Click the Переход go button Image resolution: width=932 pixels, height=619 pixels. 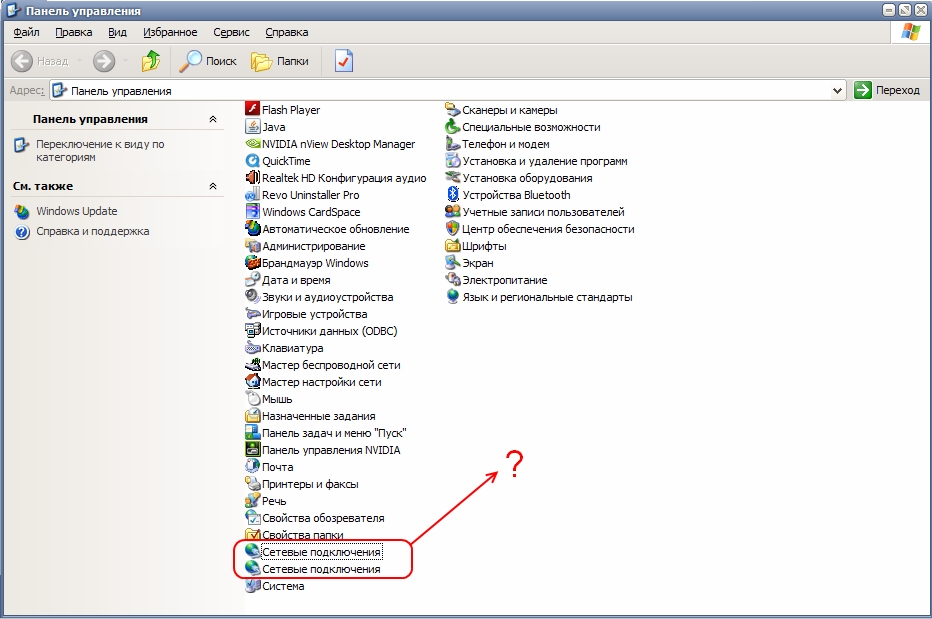pyautogui.click(x=887, y=90)
